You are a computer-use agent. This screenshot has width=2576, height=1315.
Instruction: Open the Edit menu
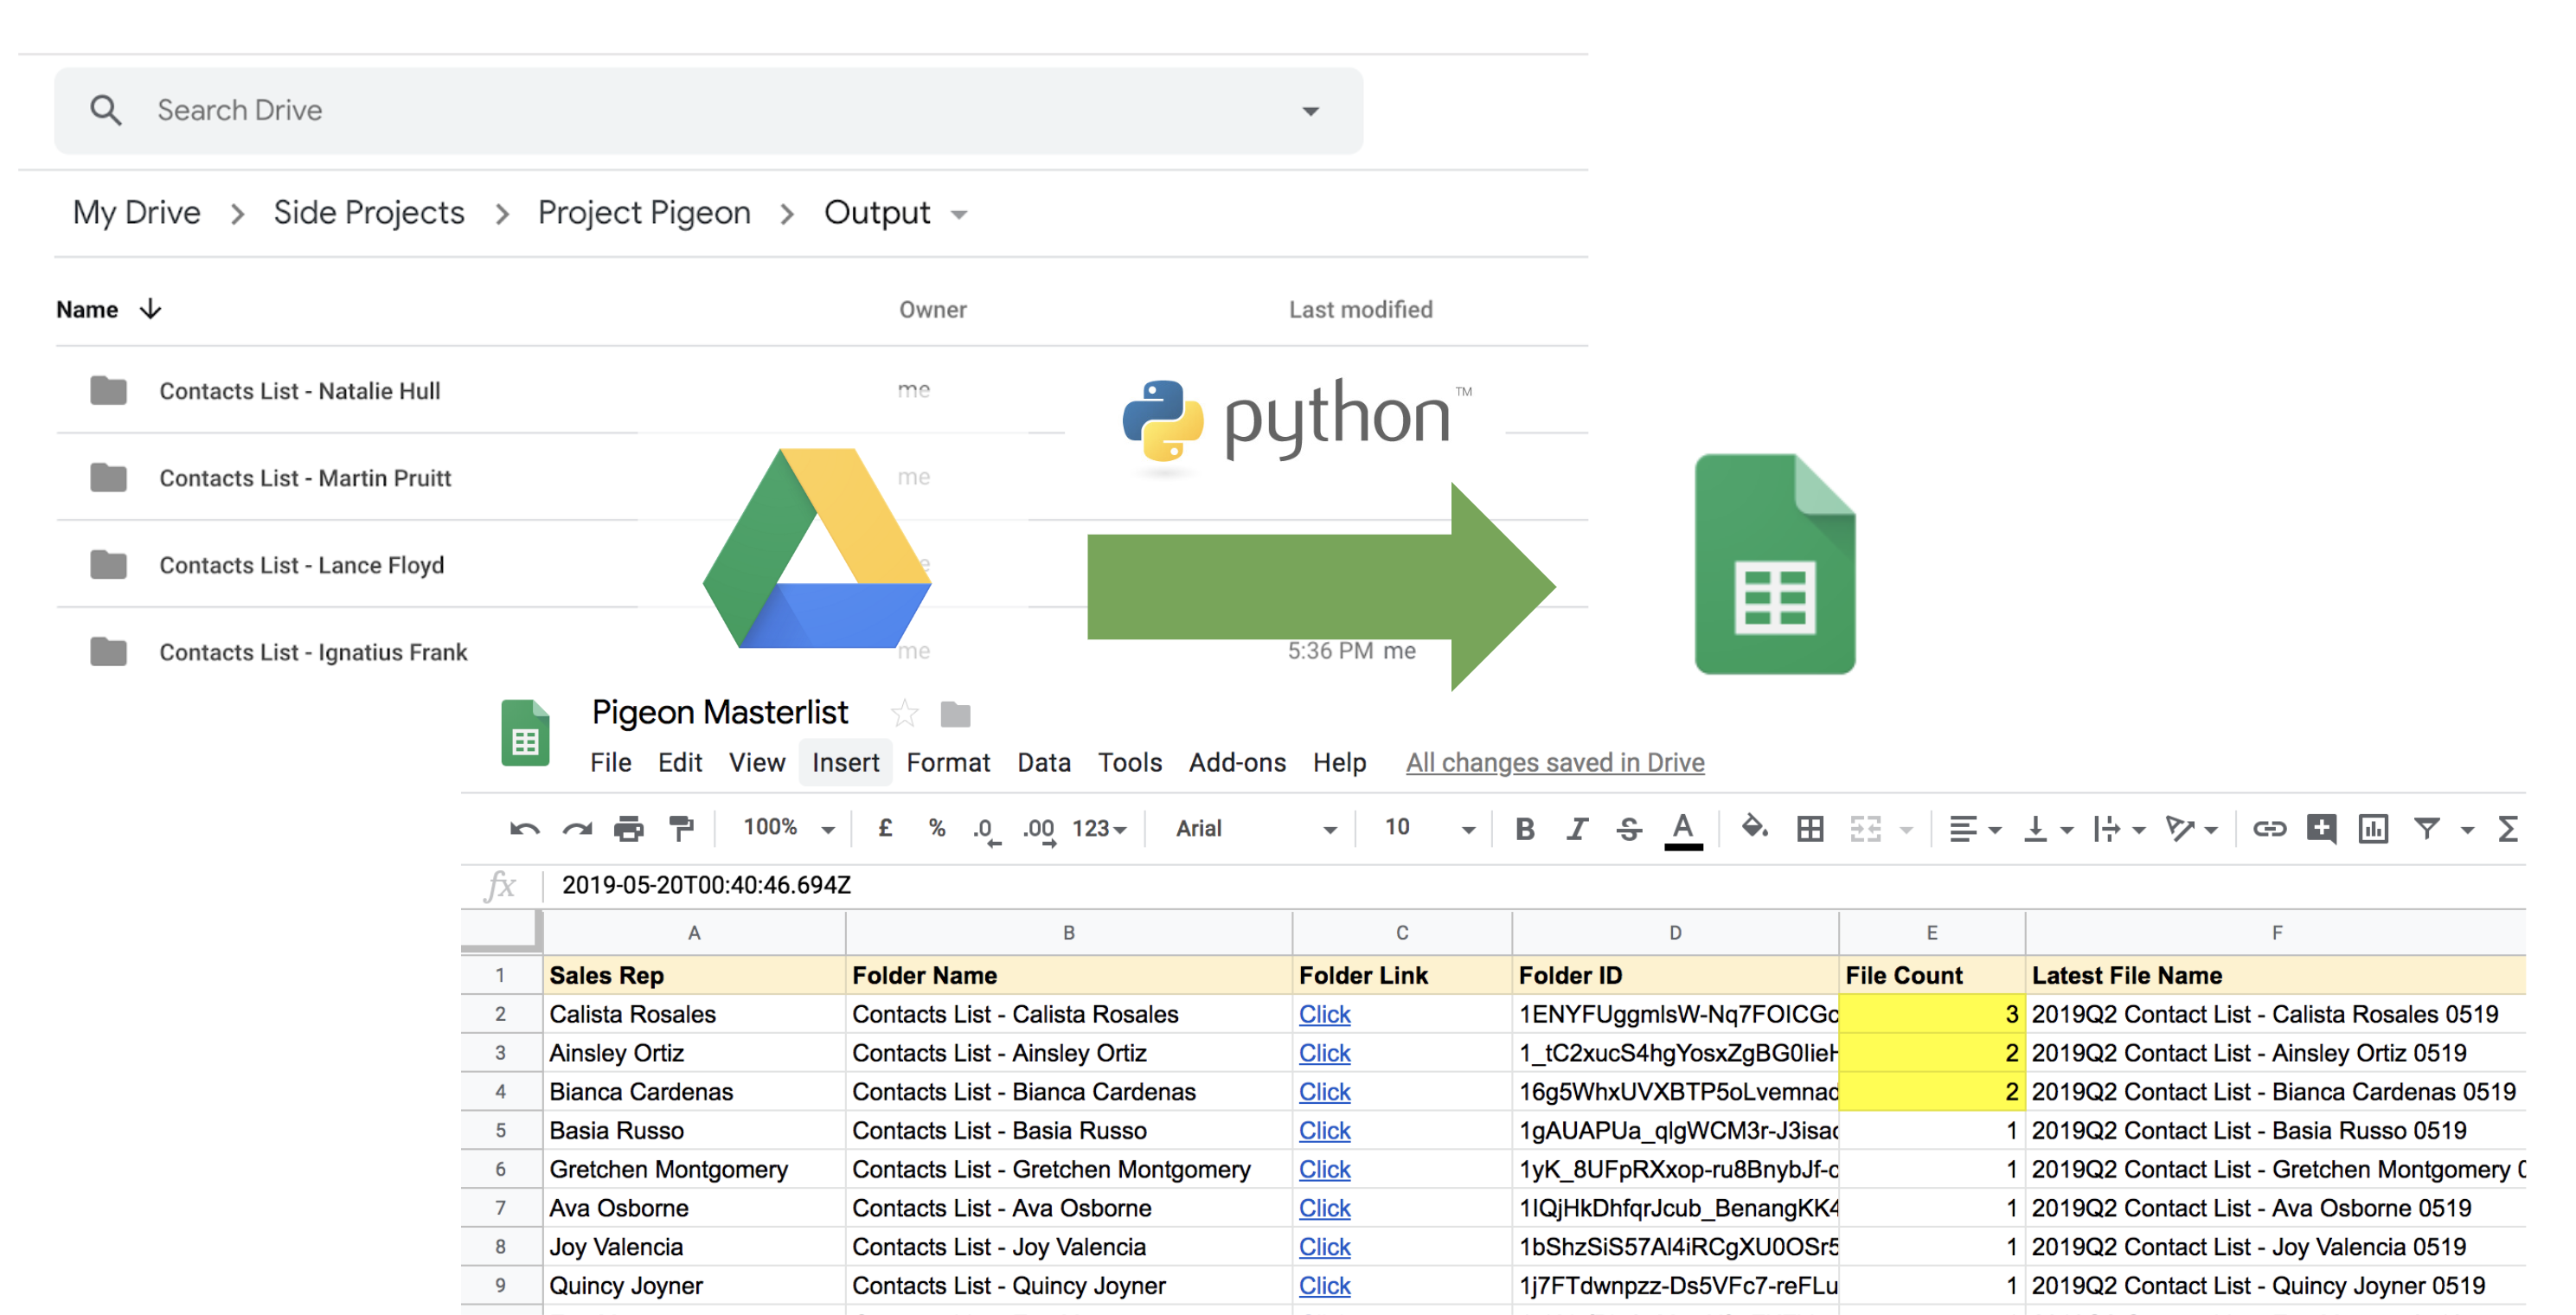tap(680, 762)
